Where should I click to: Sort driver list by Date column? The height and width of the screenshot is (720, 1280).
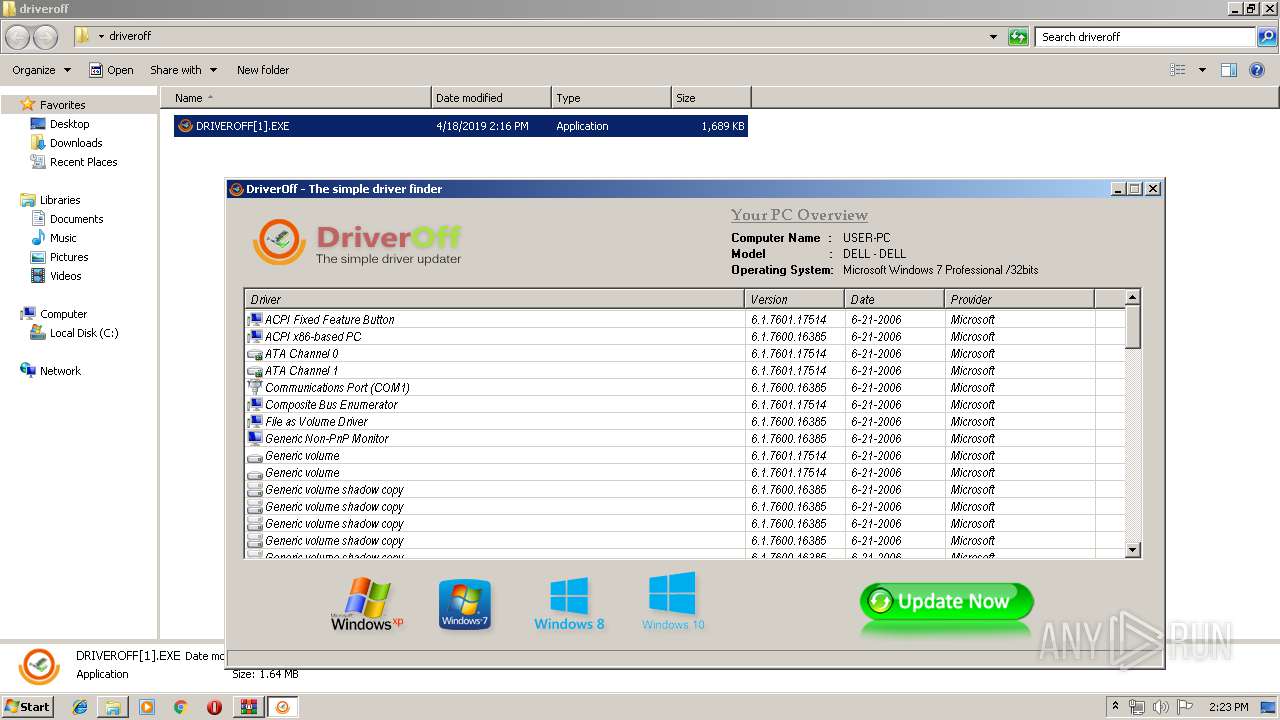pos(894,299)
